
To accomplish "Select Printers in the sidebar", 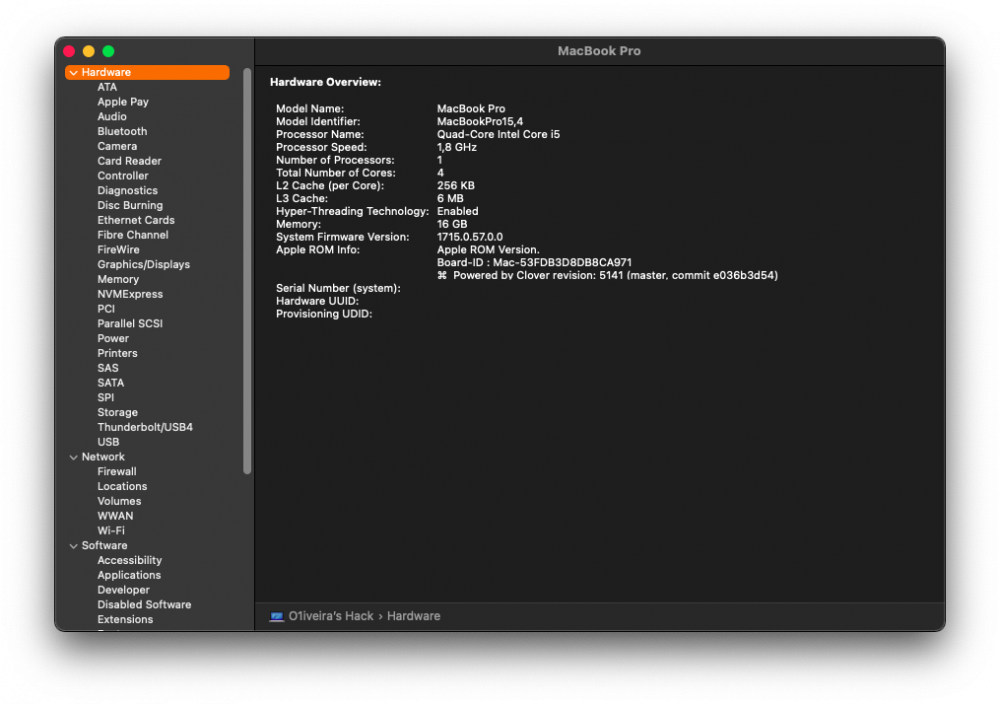I will coord(117,353).
